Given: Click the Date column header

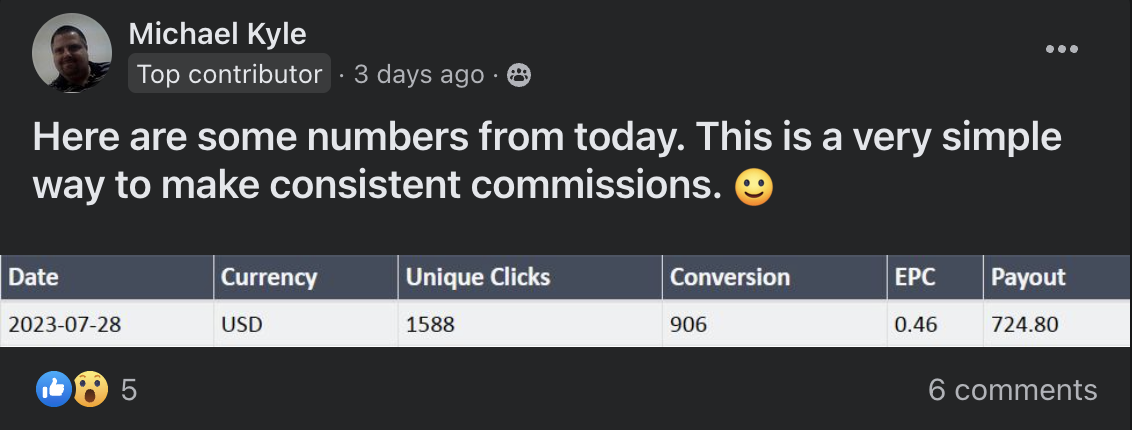Looking at the screenshot, I should [34, 277].
